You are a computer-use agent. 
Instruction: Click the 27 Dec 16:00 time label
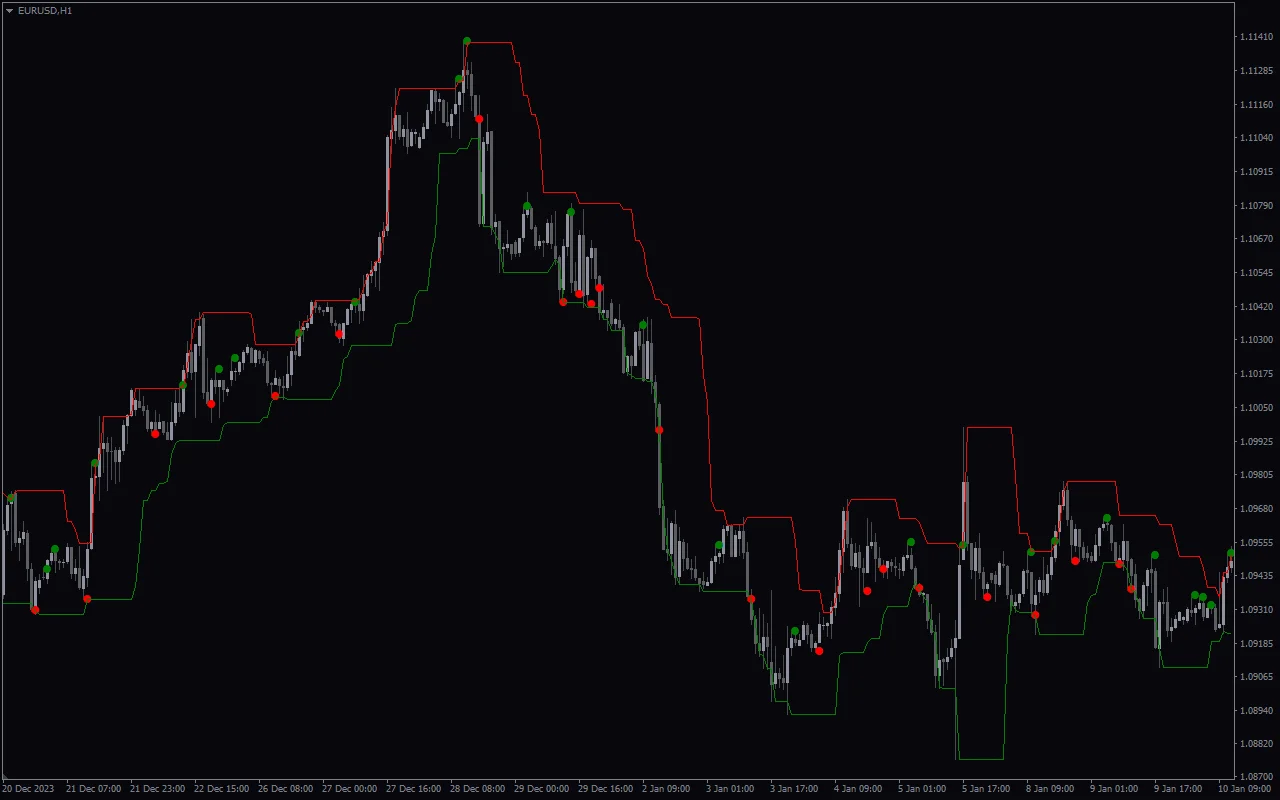[x=413, y=789]
